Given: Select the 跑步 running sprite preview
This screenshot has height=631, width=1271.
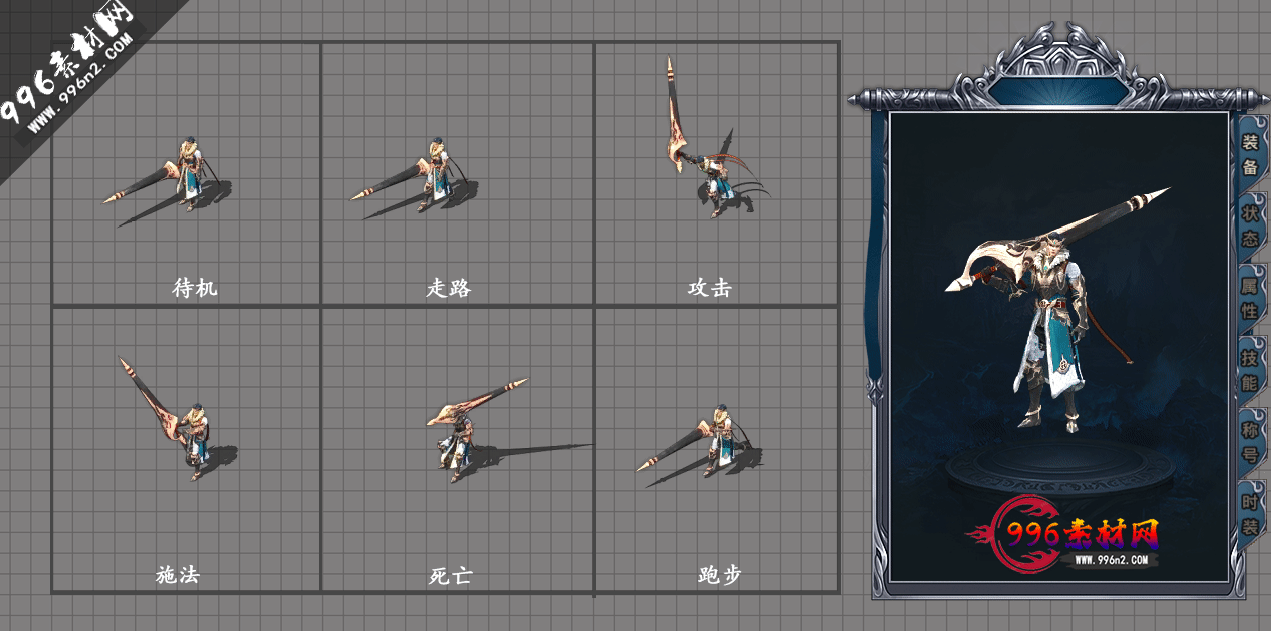Looking at the screenshot, I should coord(700,444).
